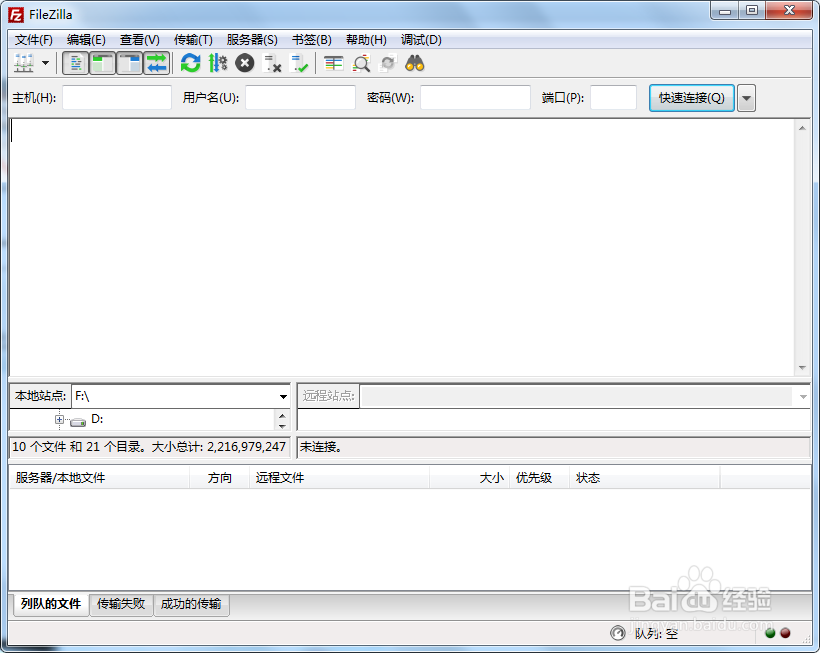Open the Site Manager icon

[x=24, y=63]
